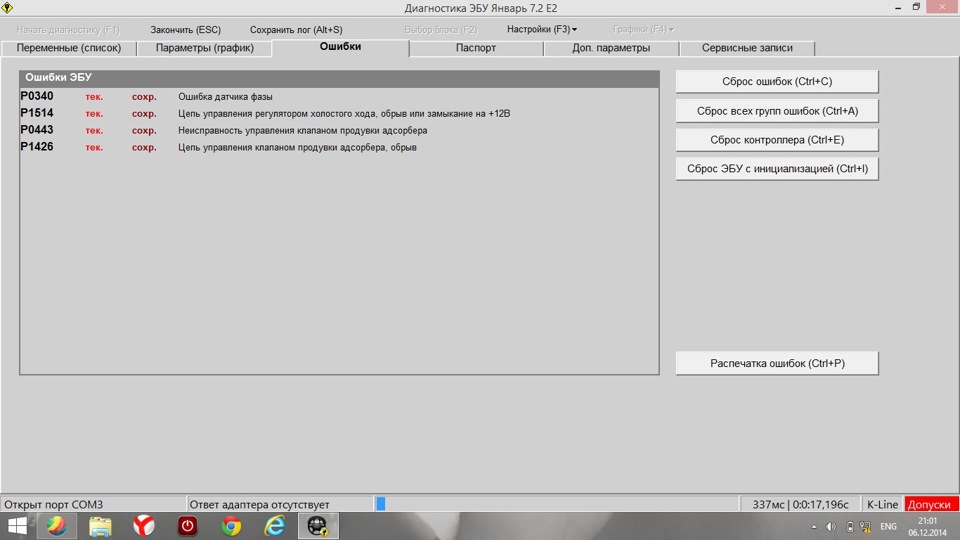Screen dimensions: 960x540
Task: Click Ответ адаптера отсутствует status message
Action: pos(259,504)
